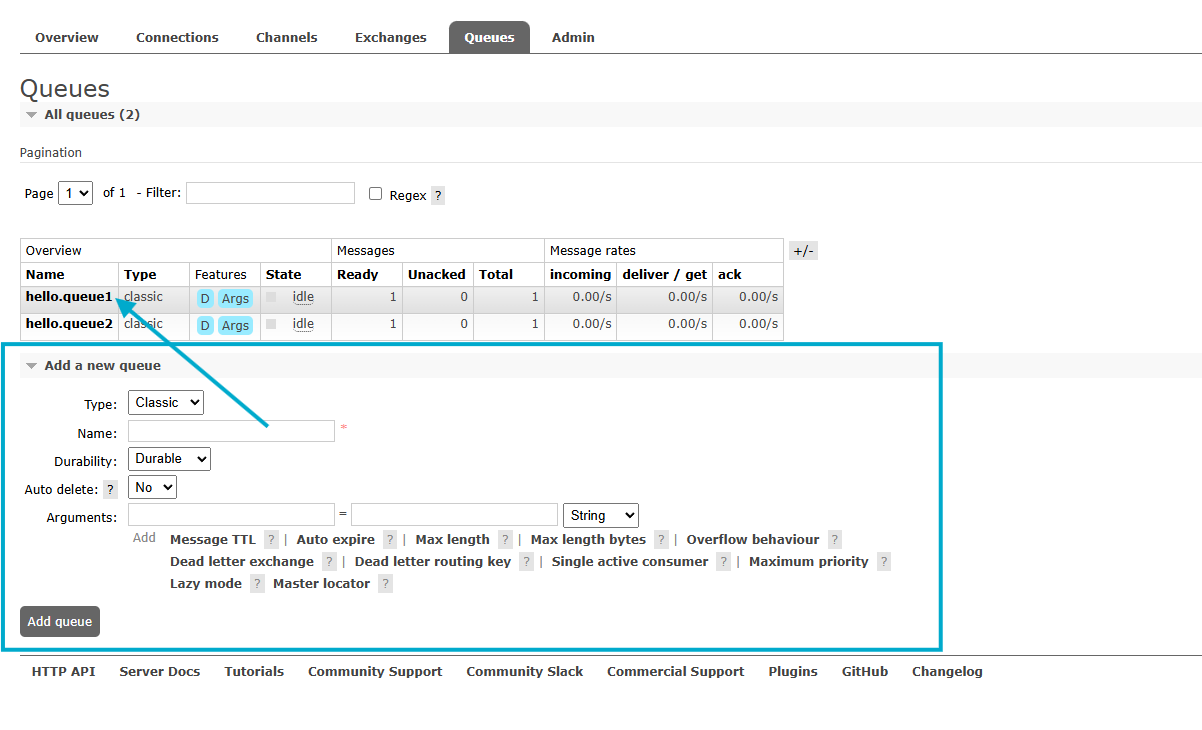The height and width of the screenshot is (730, 1202).
Task: Click the Arguments value input field
Action: coord(454,515)
